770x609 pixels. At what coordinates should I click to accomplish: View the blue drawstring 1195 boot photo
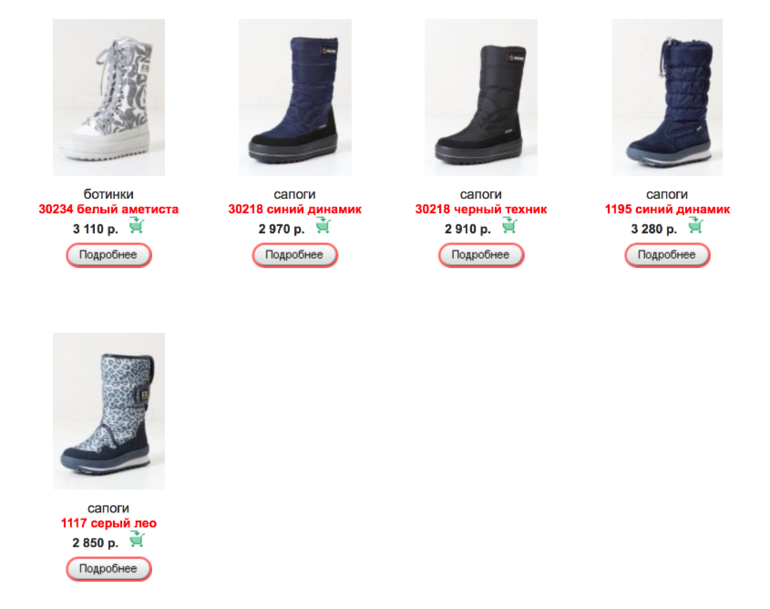pyautogui.click(x=667, y=97)
